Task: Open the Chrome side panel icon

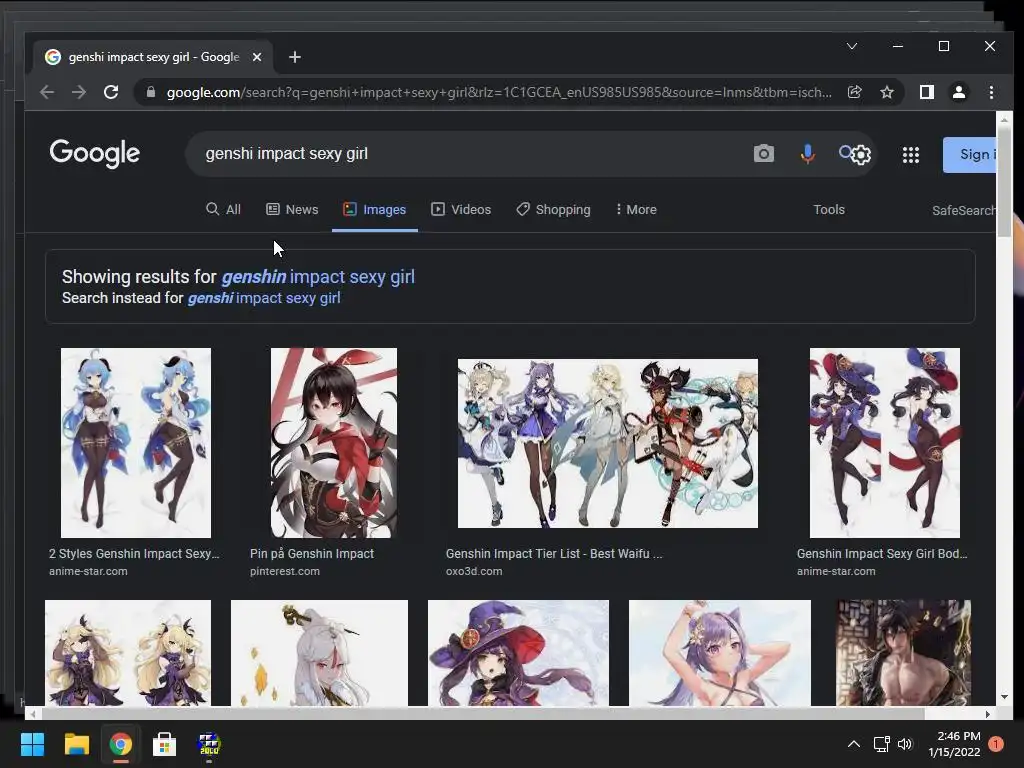Action: click(x=927, y=92)
